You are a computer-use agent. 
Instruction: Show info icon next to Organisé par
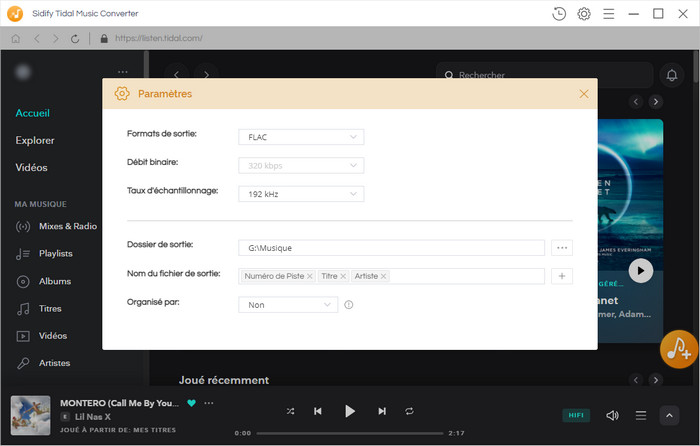point(349,305)
